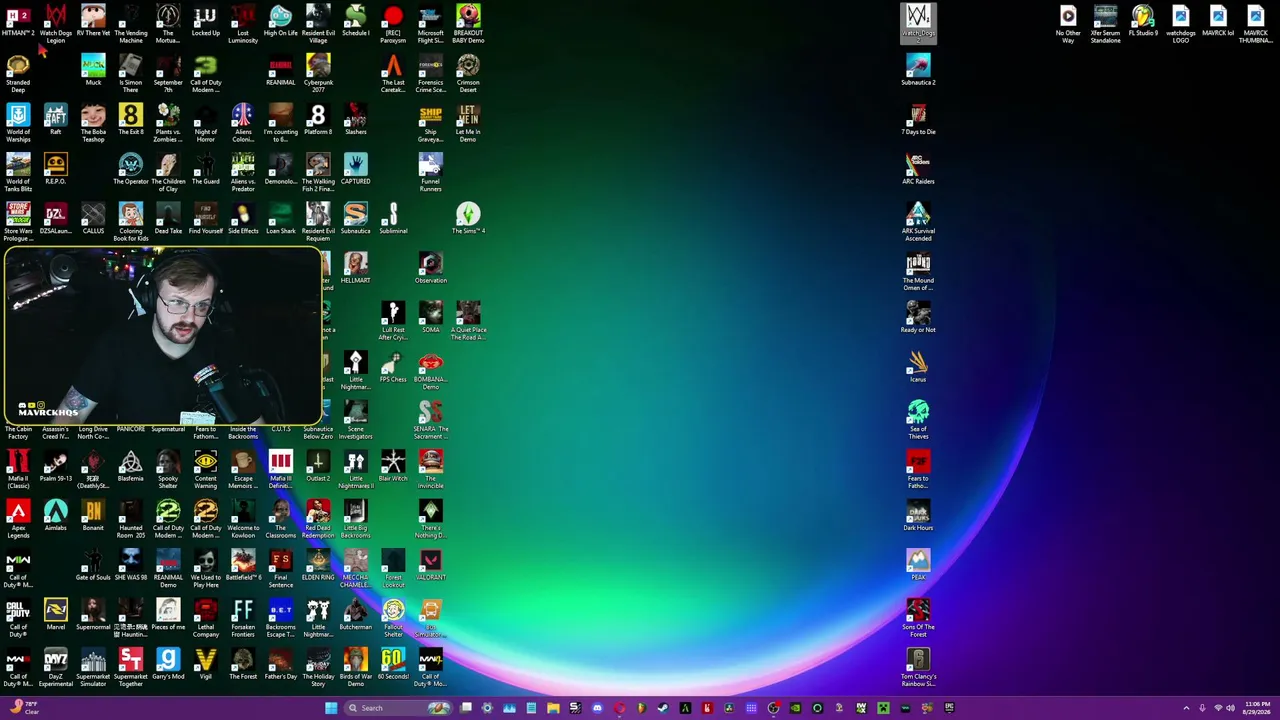This screenshot has width=1280, height=720.
Task: Launch the Watch Dogs Legion shortcut
Action: 55,23
